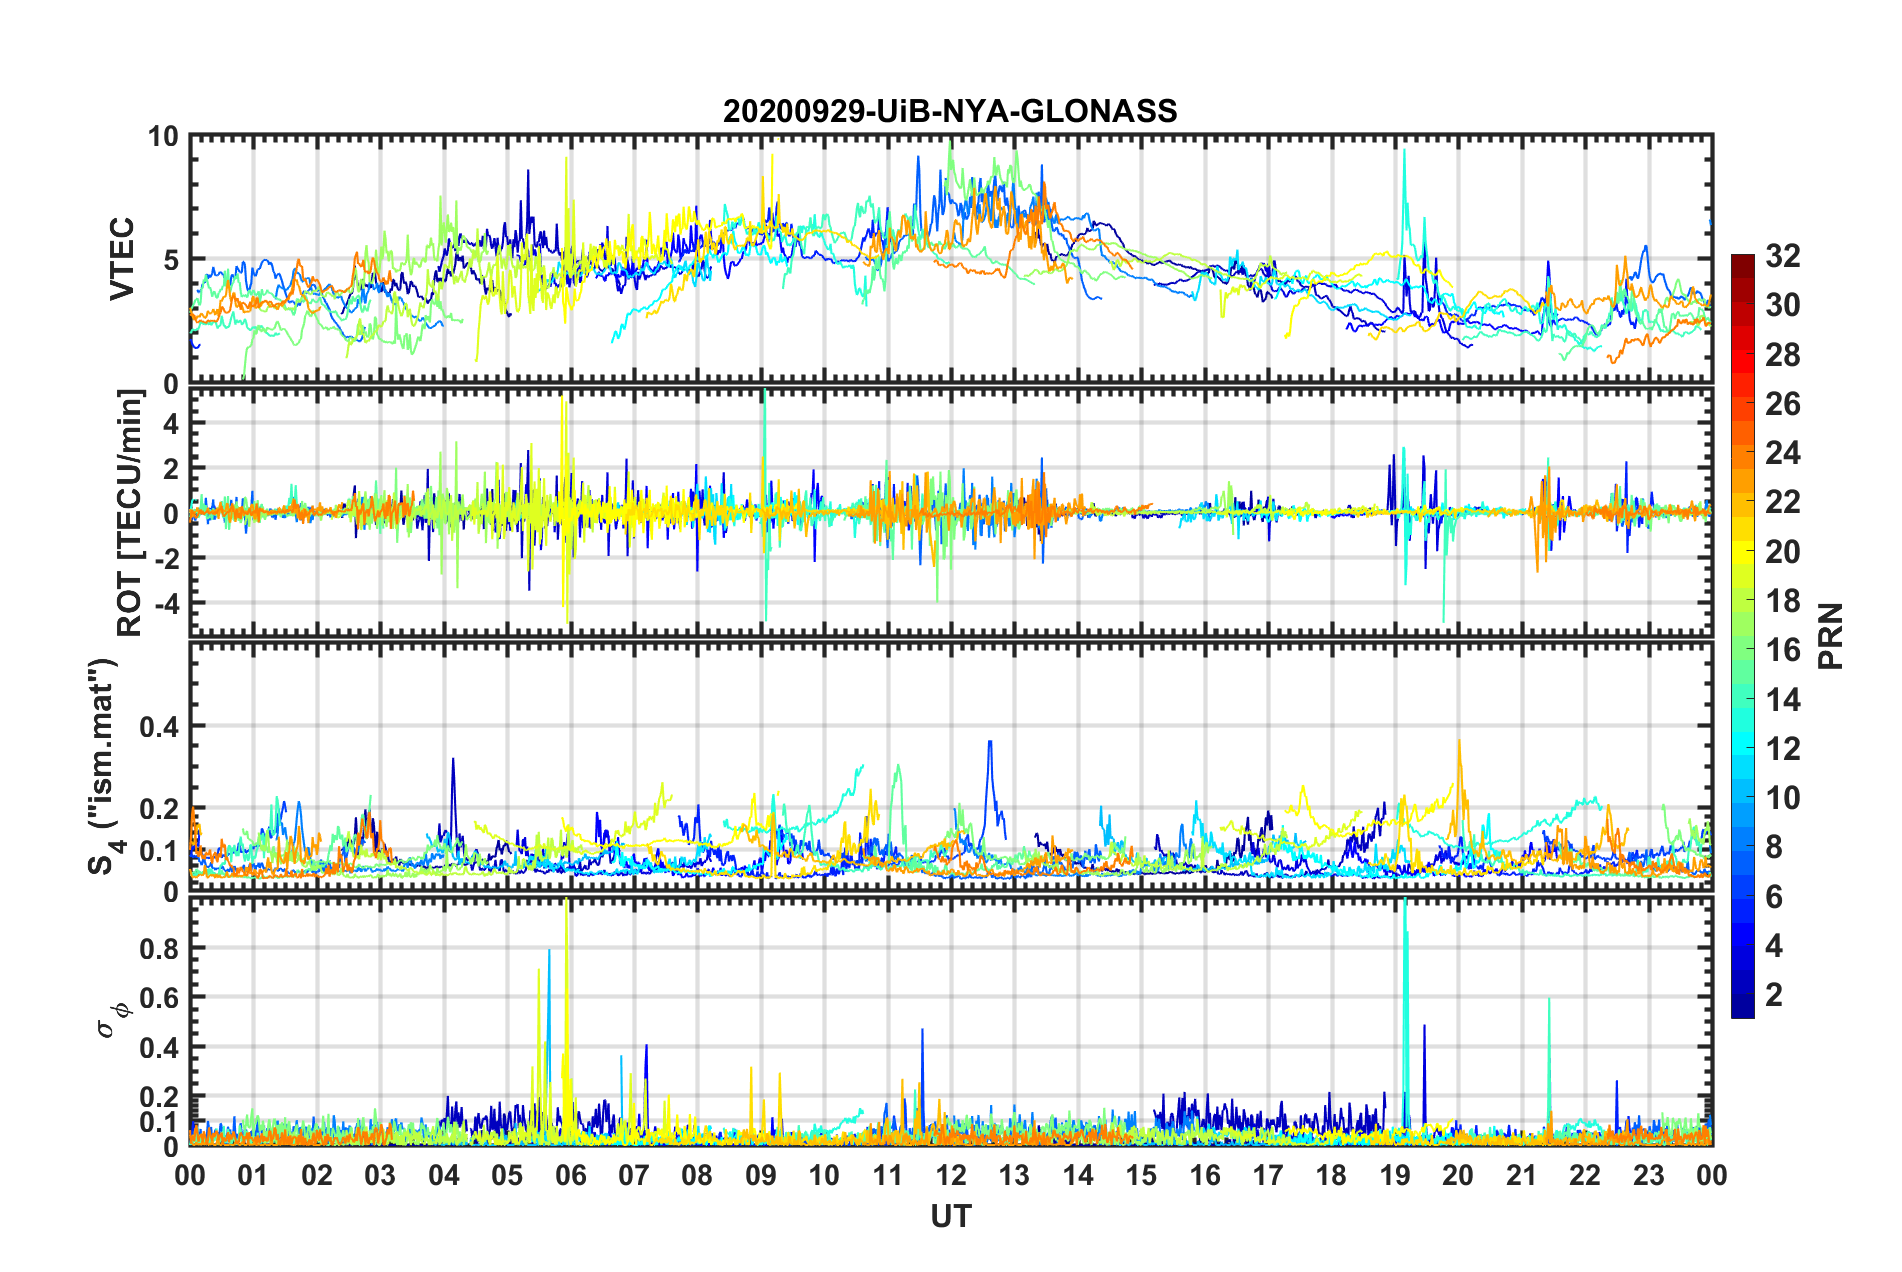Click ROT axis tick label 4

[171, 424]
